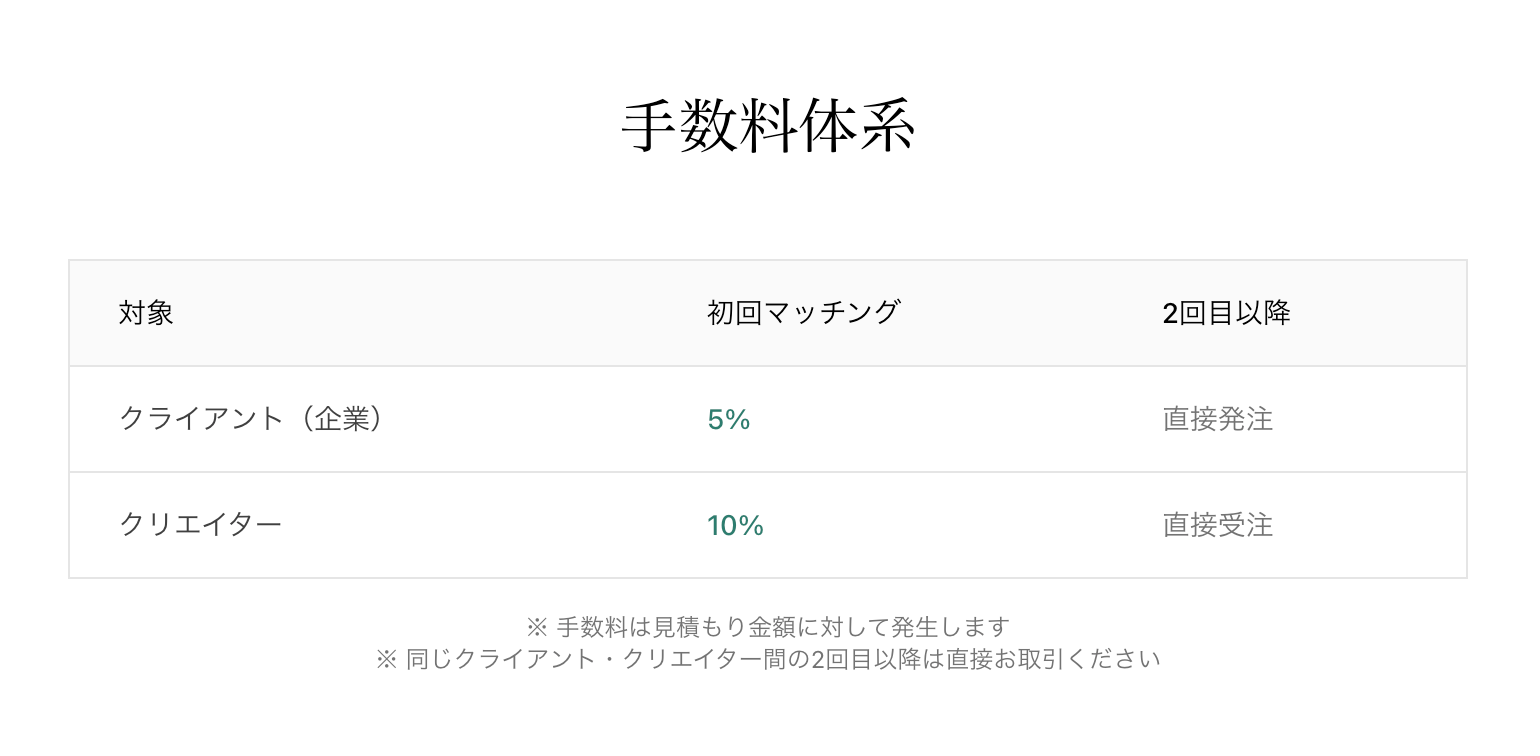The image size is (1540, 756).
Task: Click the ※ mark before 手数料は見積もり
Action: 536,628
